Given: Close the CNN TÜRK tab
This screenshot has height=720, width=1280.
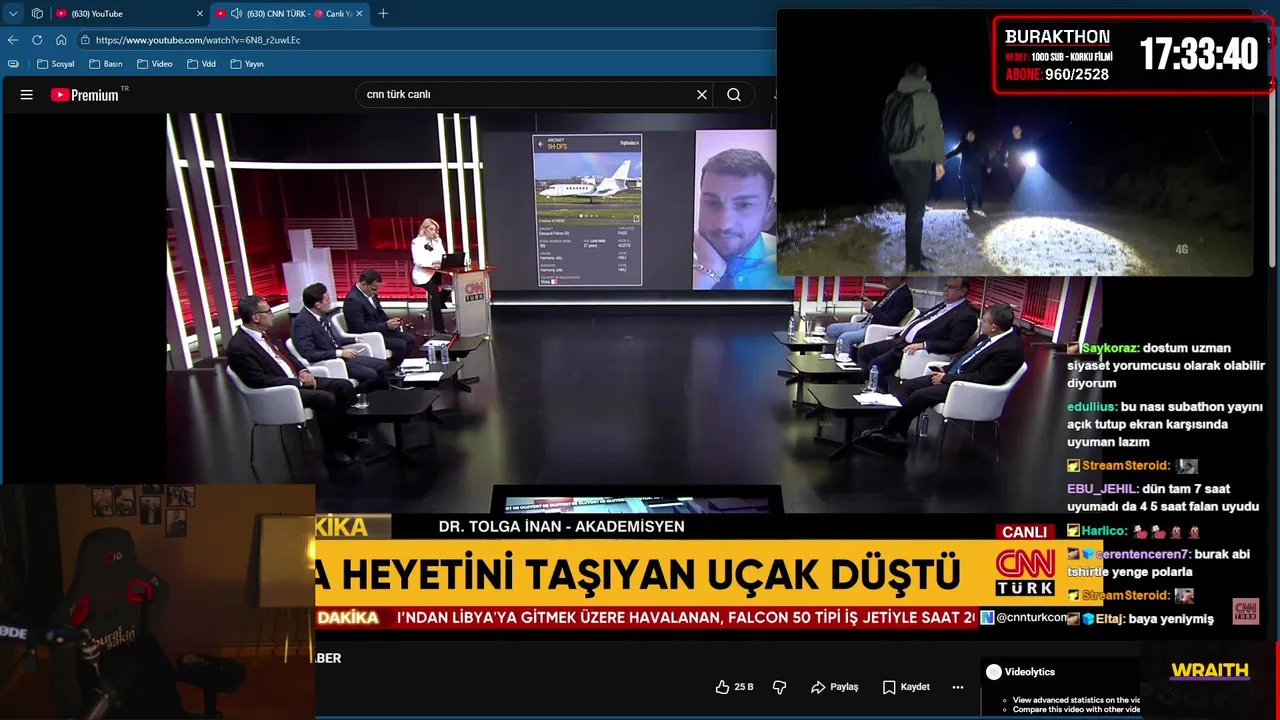Looking at the screenshot, I should 358,13.
